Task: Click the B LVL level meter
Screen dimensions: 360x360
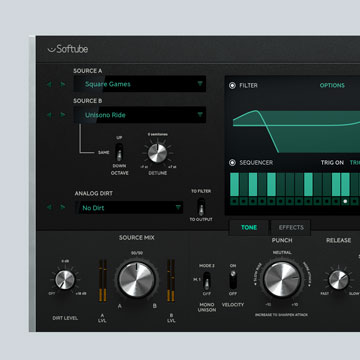Action: [171, 281]
